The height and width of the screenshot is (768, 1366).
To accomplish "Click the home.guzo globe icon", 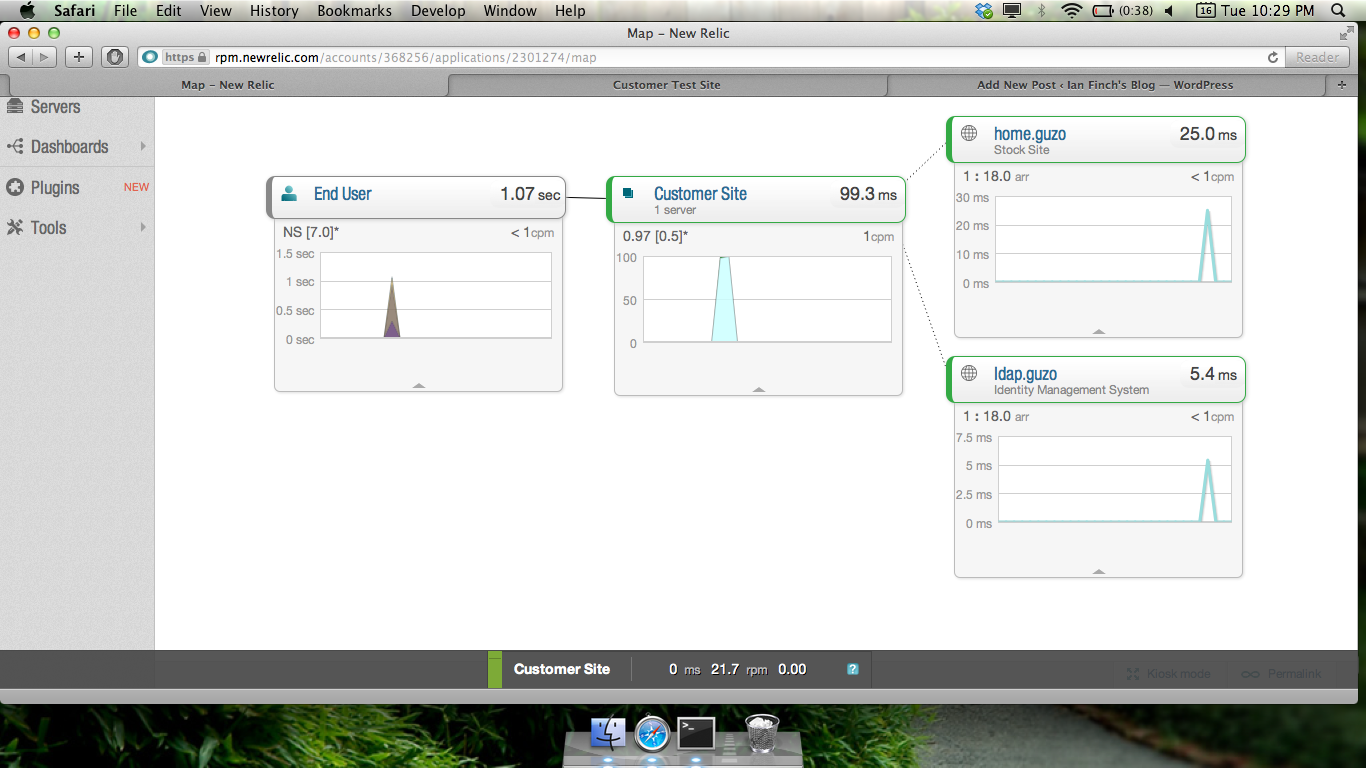I will click(x=968, y=133).
